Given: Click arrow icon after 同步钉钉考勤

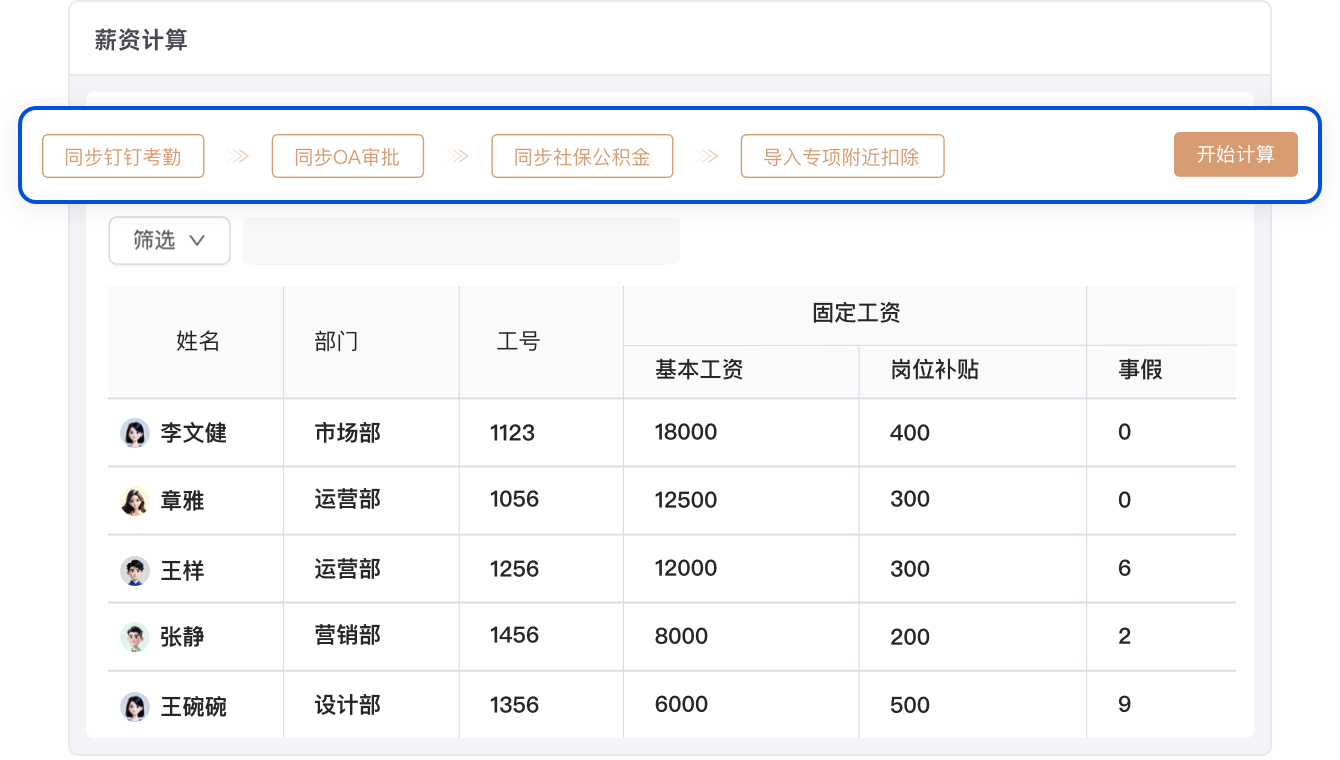Looking at the screenshot, I should click(239, 156).
